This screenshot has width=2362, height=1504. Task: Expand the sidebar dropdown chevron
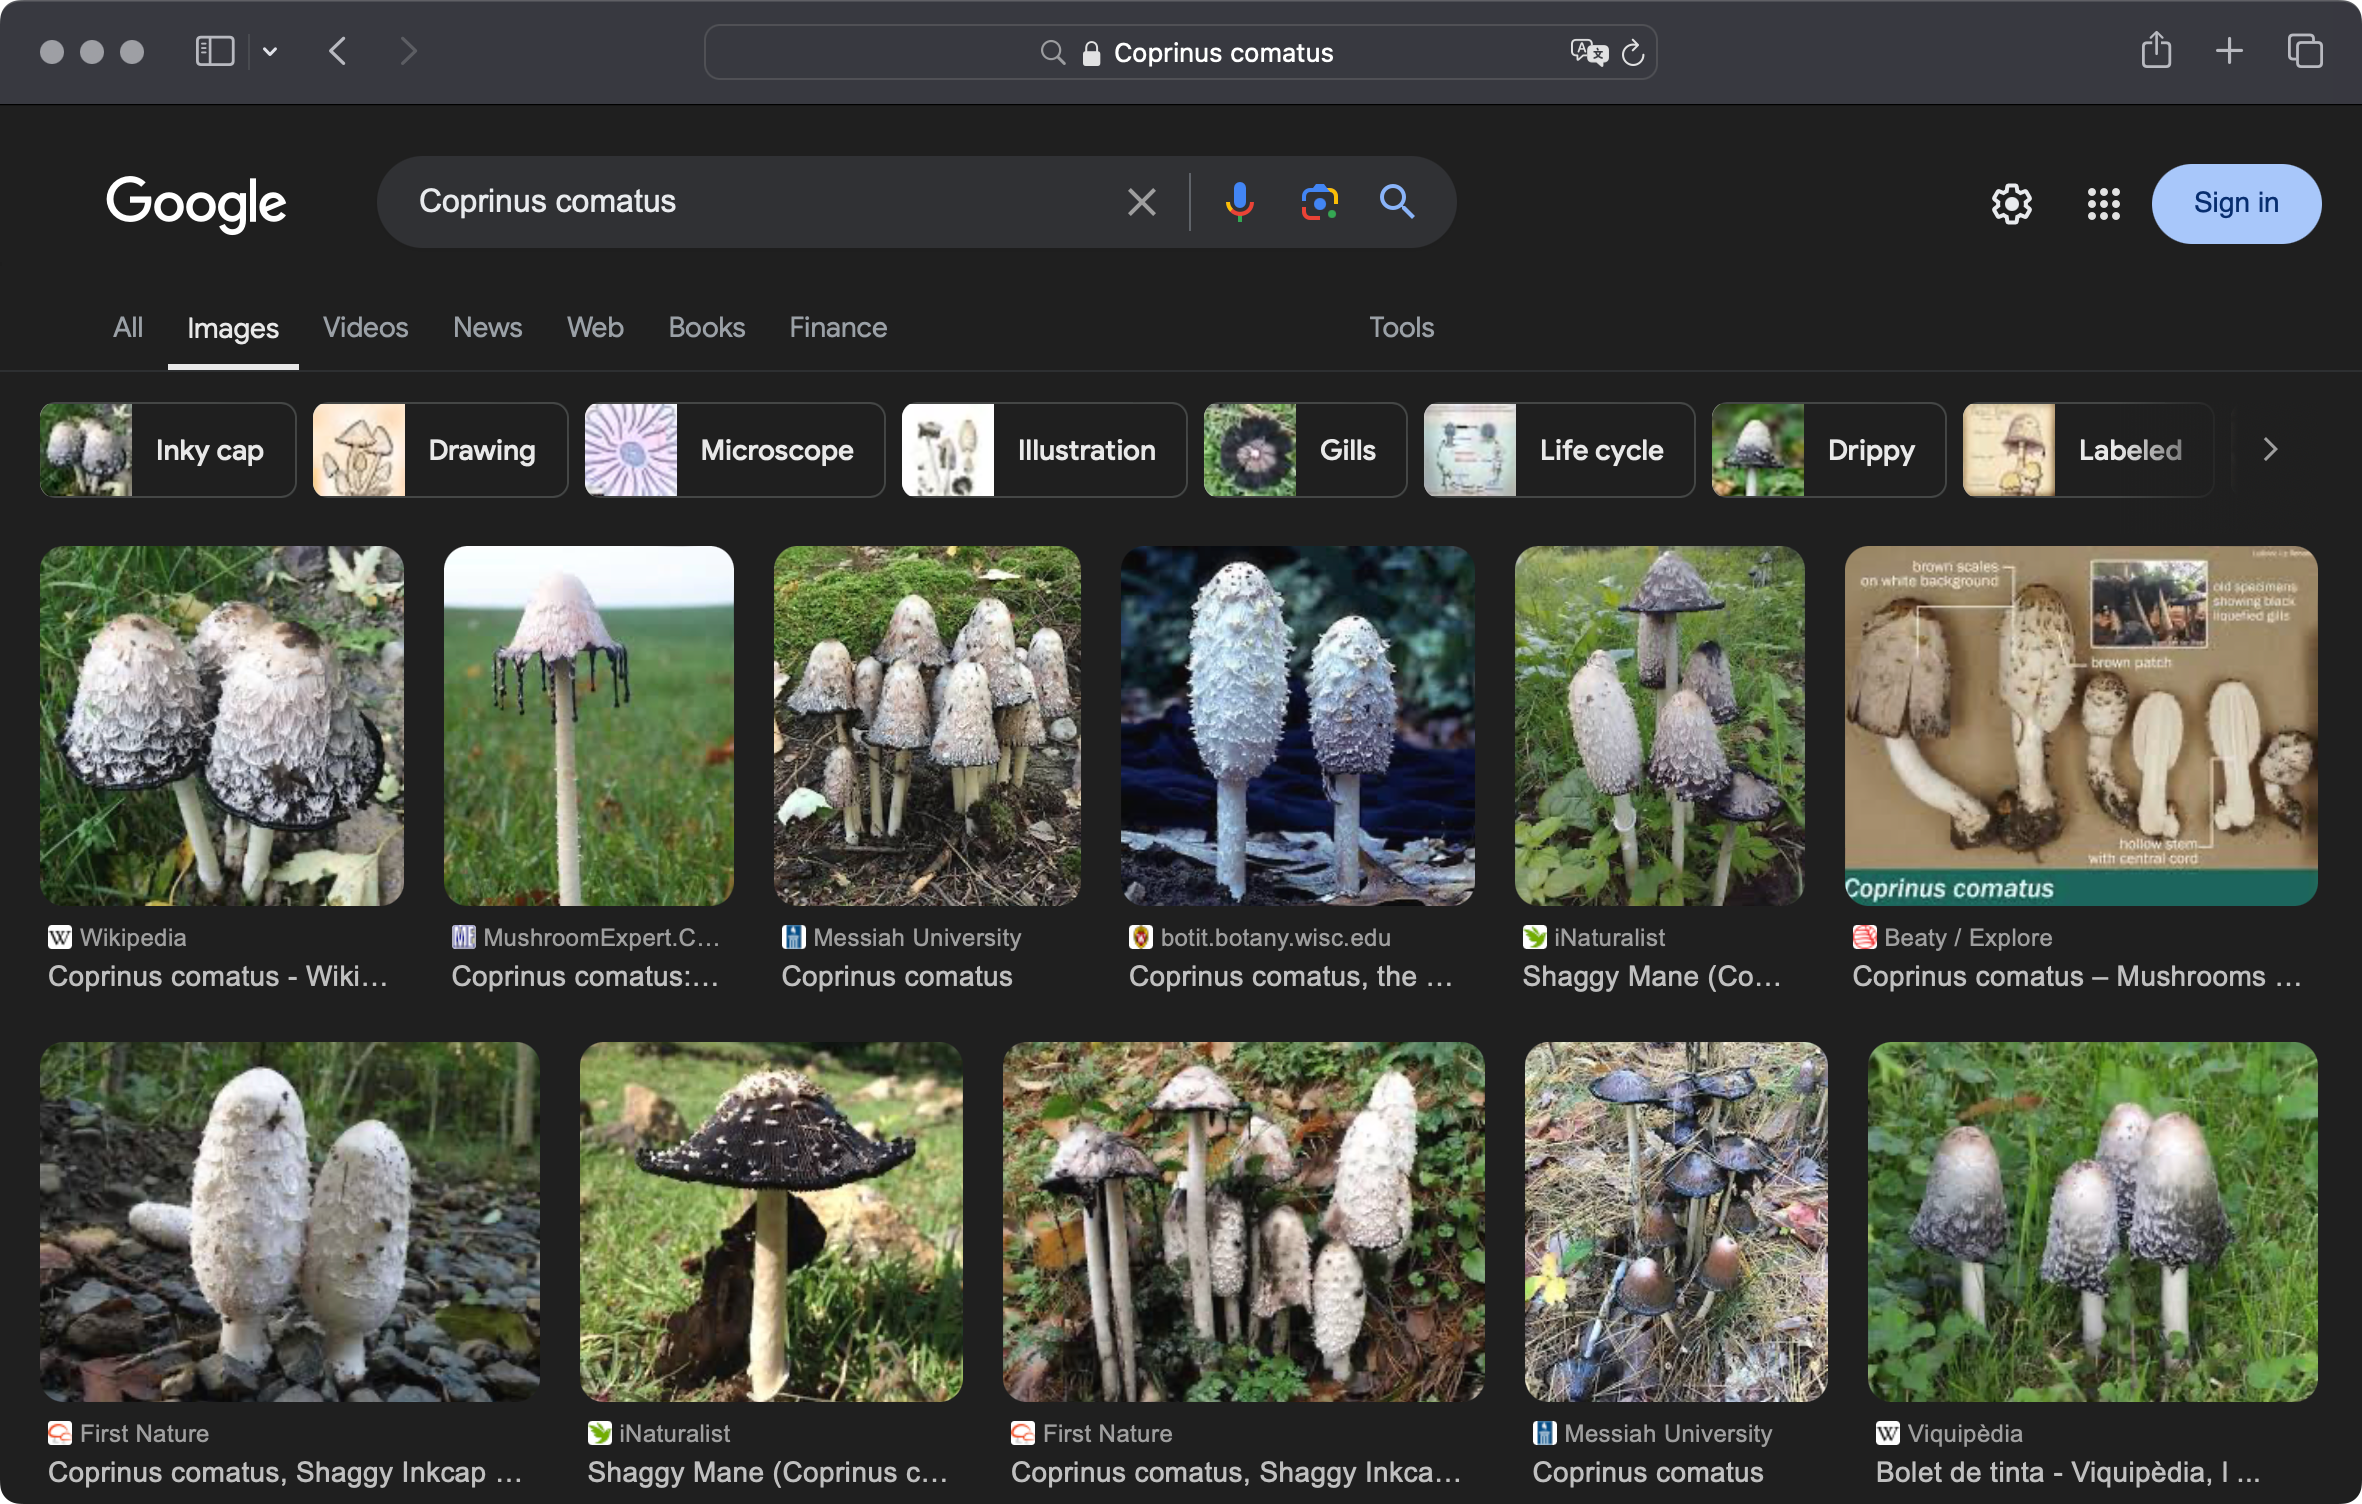(270, 51)
